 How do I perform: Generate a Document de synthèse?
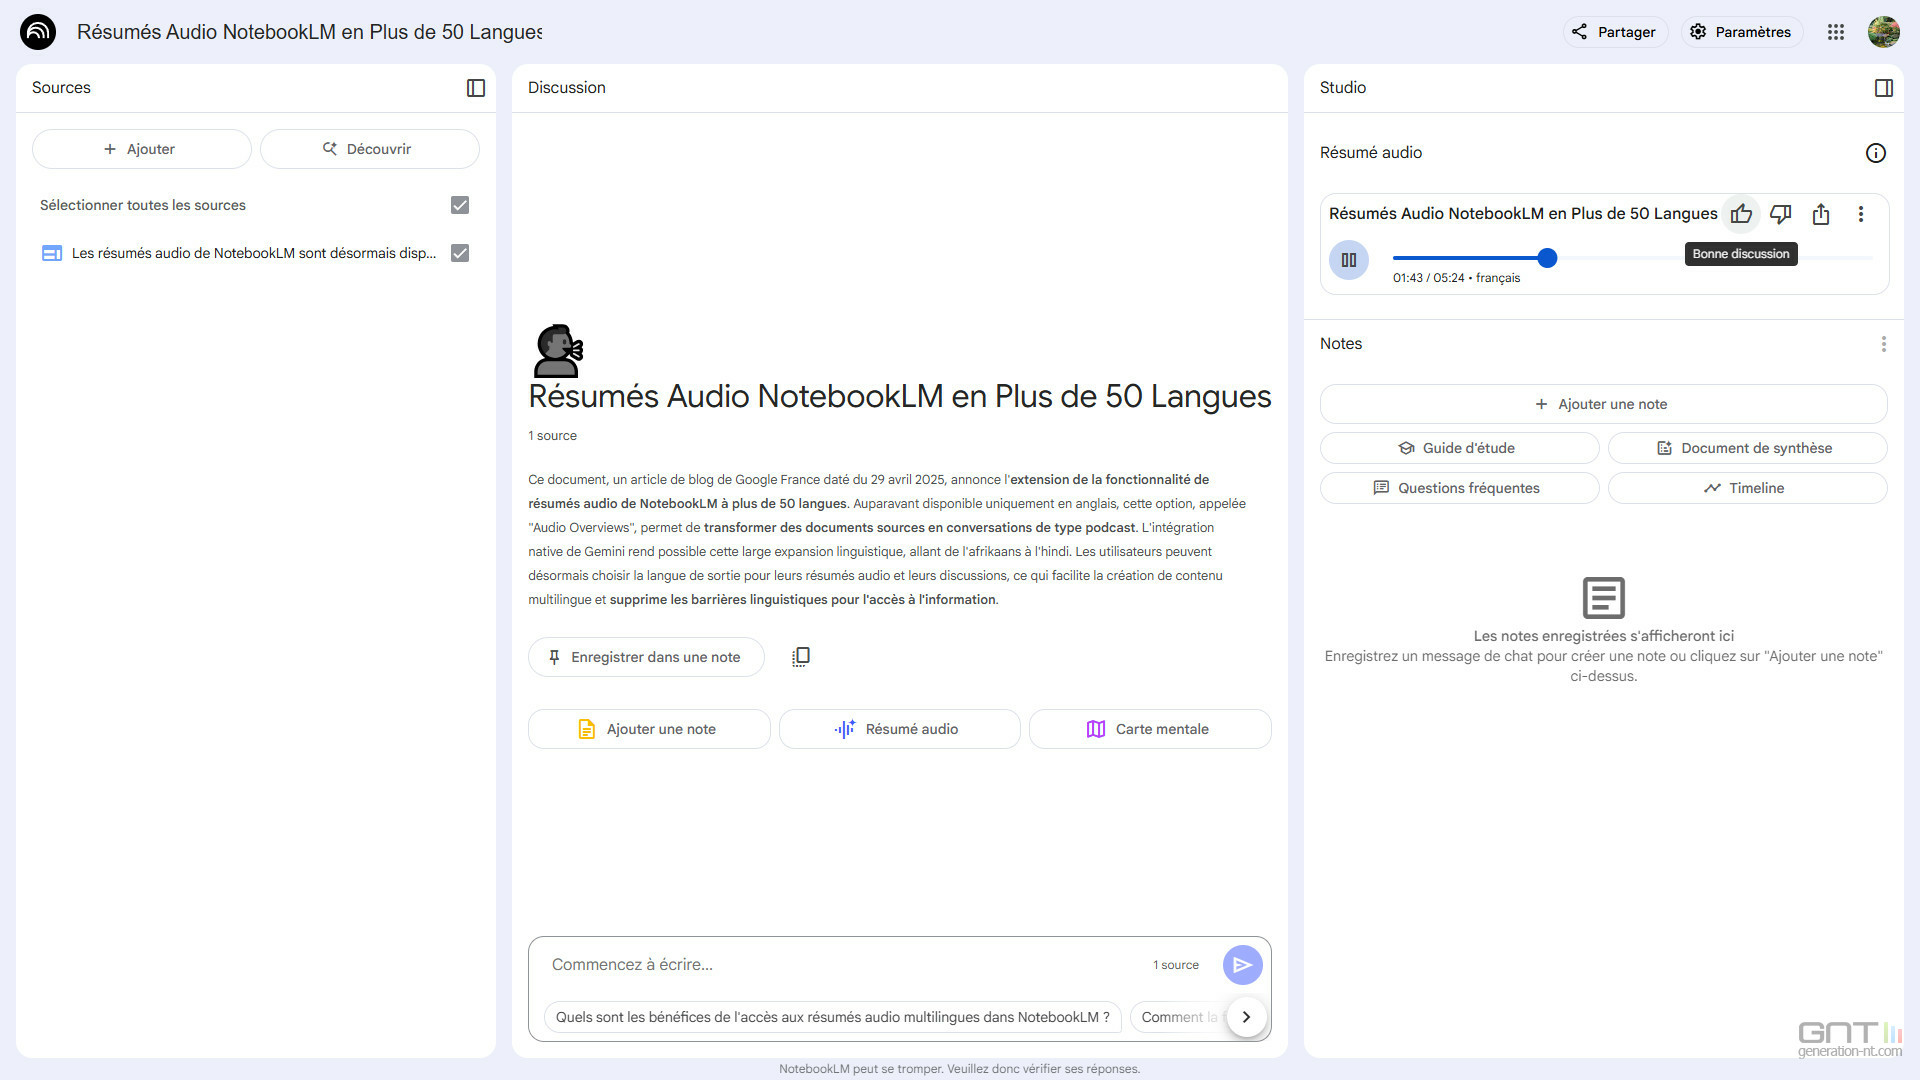point(1747,448)
